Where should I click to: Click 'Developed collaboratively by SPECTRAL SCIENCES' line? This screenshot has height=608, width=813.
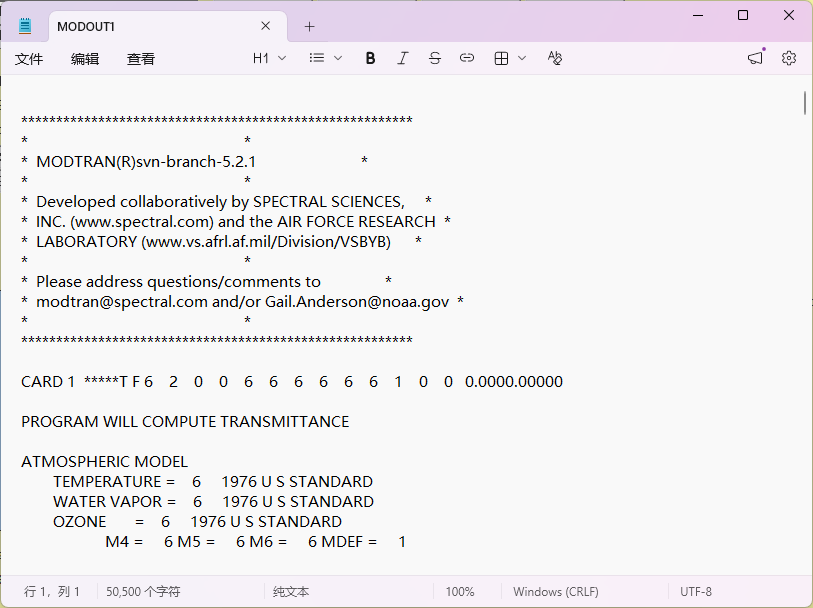pos(227,202)
